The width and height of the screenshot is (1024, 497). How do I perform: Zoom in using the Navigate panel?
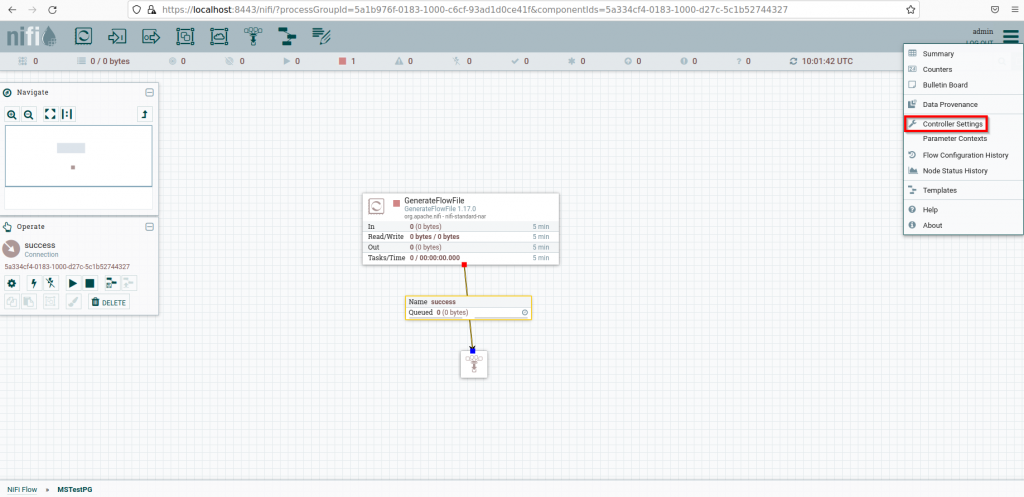12,114
